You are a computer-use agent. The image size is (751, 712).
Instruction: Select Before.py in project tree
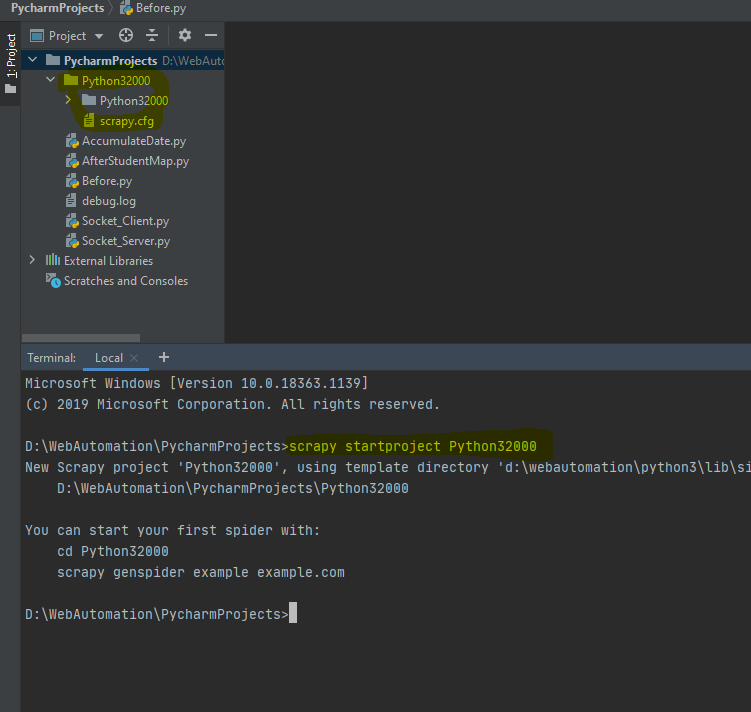(107, 181)
